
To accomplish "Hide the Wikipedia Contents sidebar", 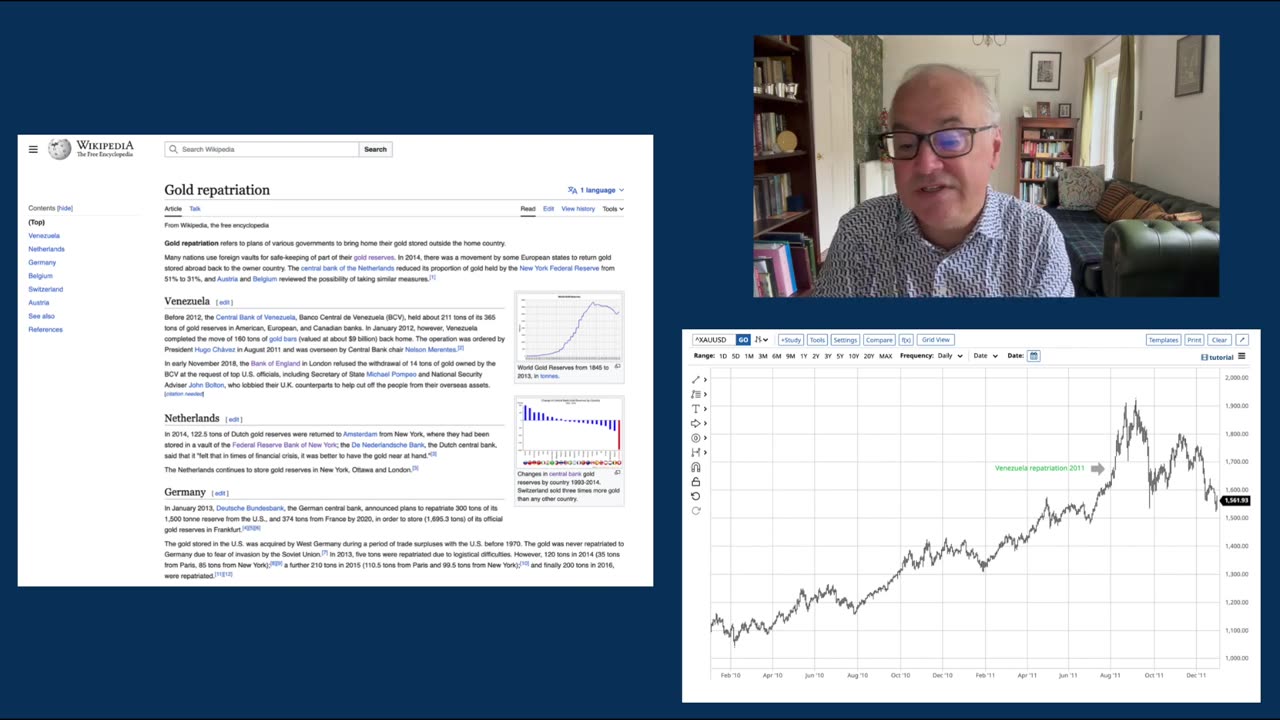I will click(65, 208).
